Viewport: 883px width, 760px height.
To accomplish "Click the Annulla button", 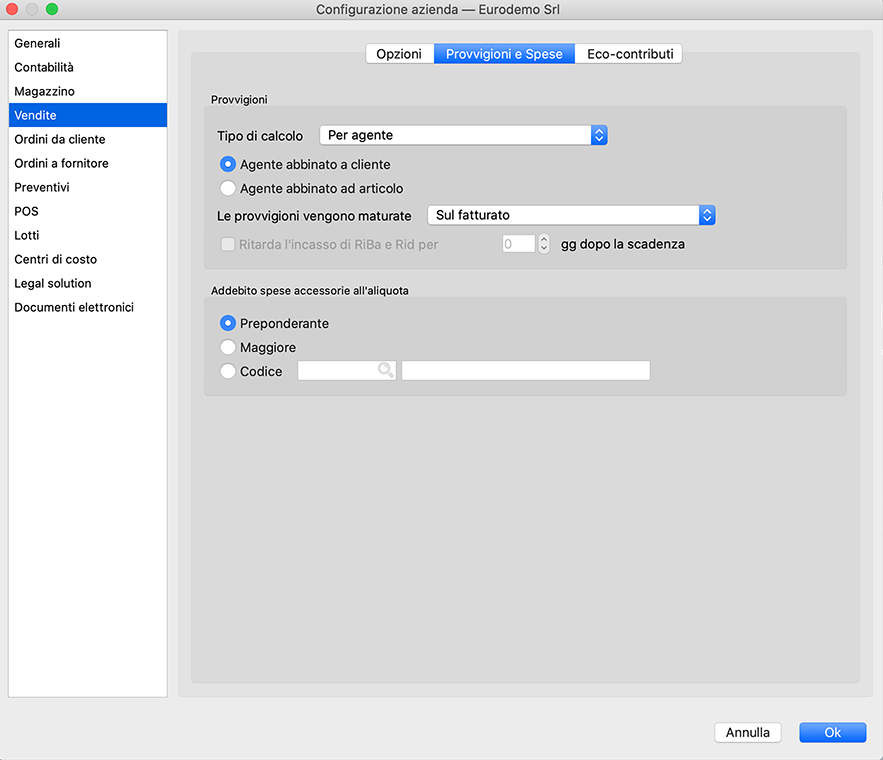I will (x=748, y=733).
